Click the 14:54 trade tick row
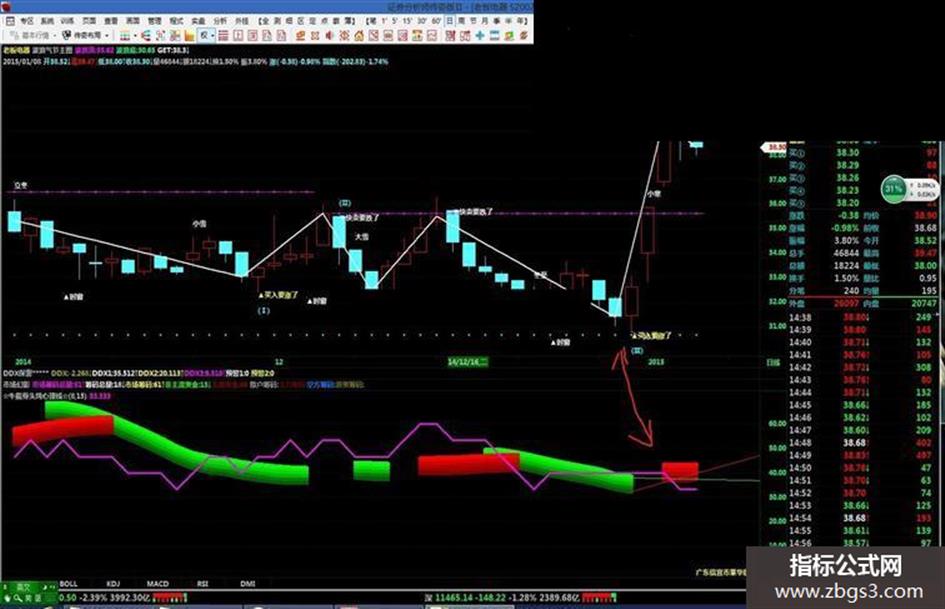 (x=862, y=518)
